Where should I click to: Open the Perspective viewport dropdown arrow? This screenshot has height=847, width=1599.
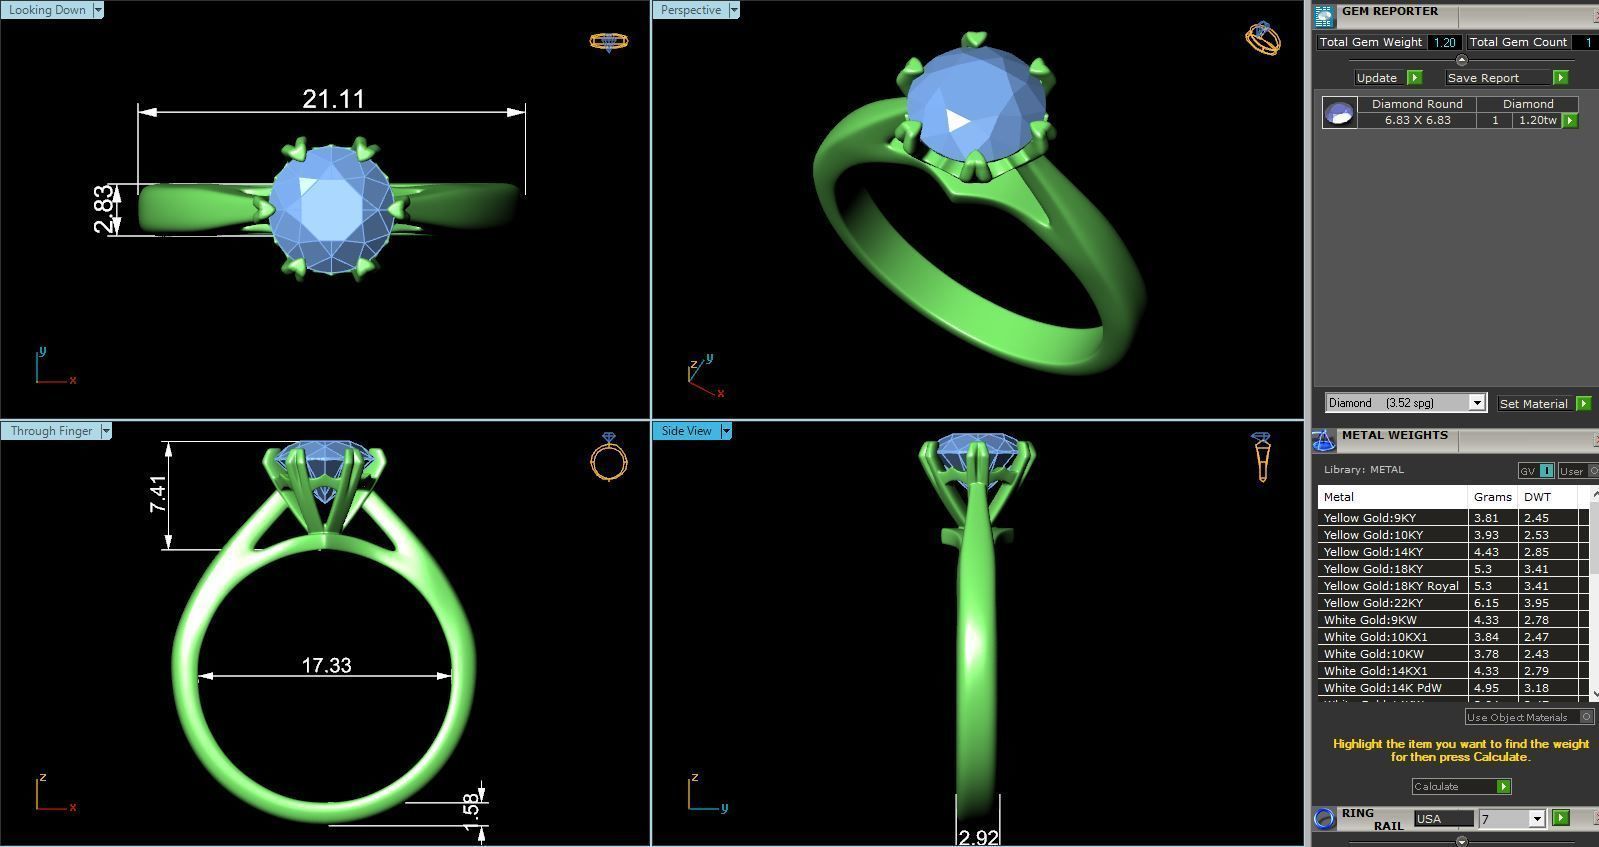[733, 10]
